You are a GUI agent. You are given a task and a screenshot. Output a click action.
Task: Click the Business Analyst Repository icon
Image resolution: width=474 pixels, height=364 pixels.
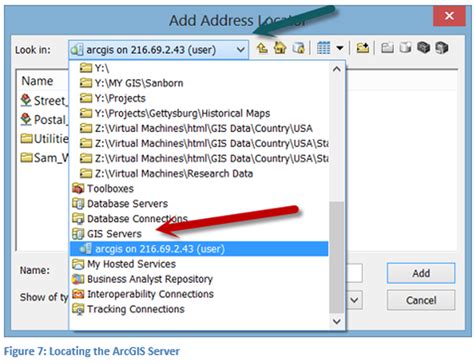78,279
